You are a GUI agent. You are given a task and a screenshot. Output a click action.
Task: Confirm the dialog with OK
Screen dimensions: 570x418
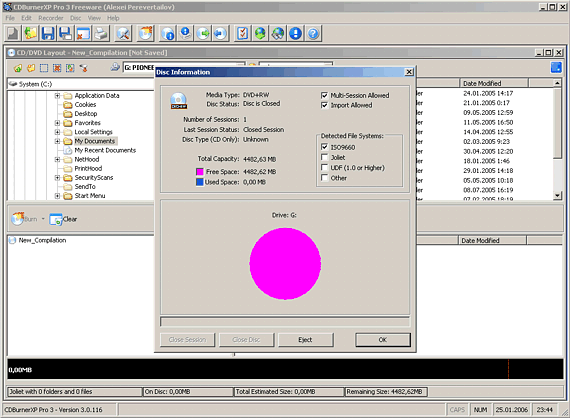(x=383, y=340)
